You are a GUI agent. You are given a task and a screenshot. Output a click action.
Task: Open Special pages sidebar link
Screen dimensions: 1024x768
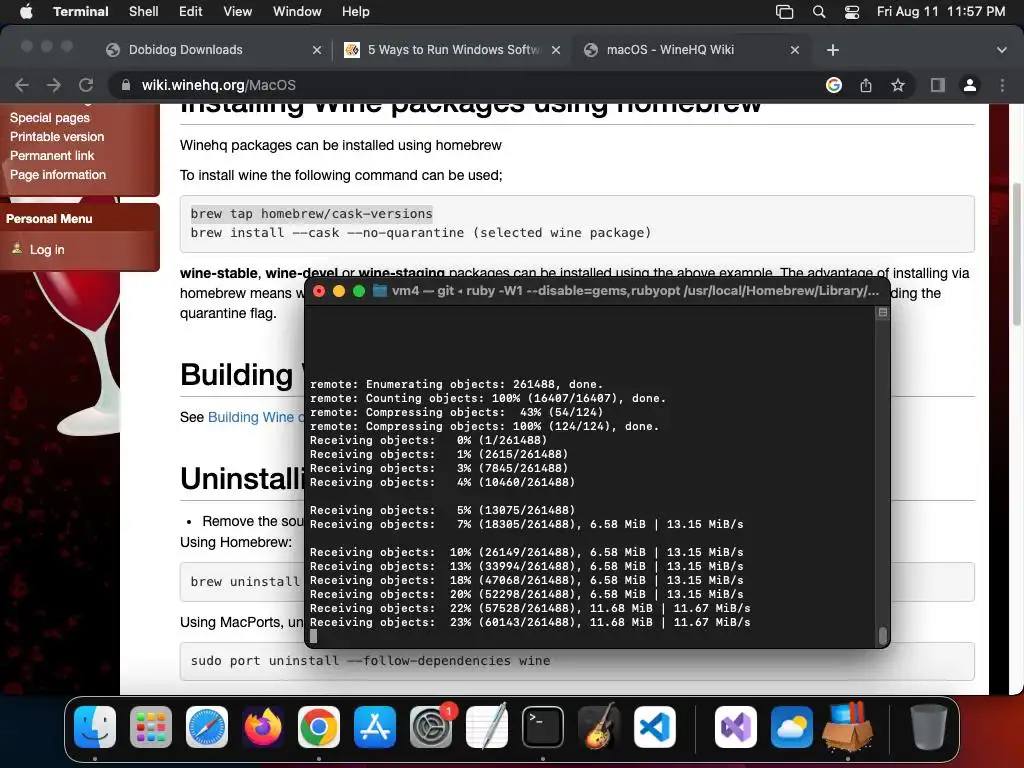pos(50,118)
